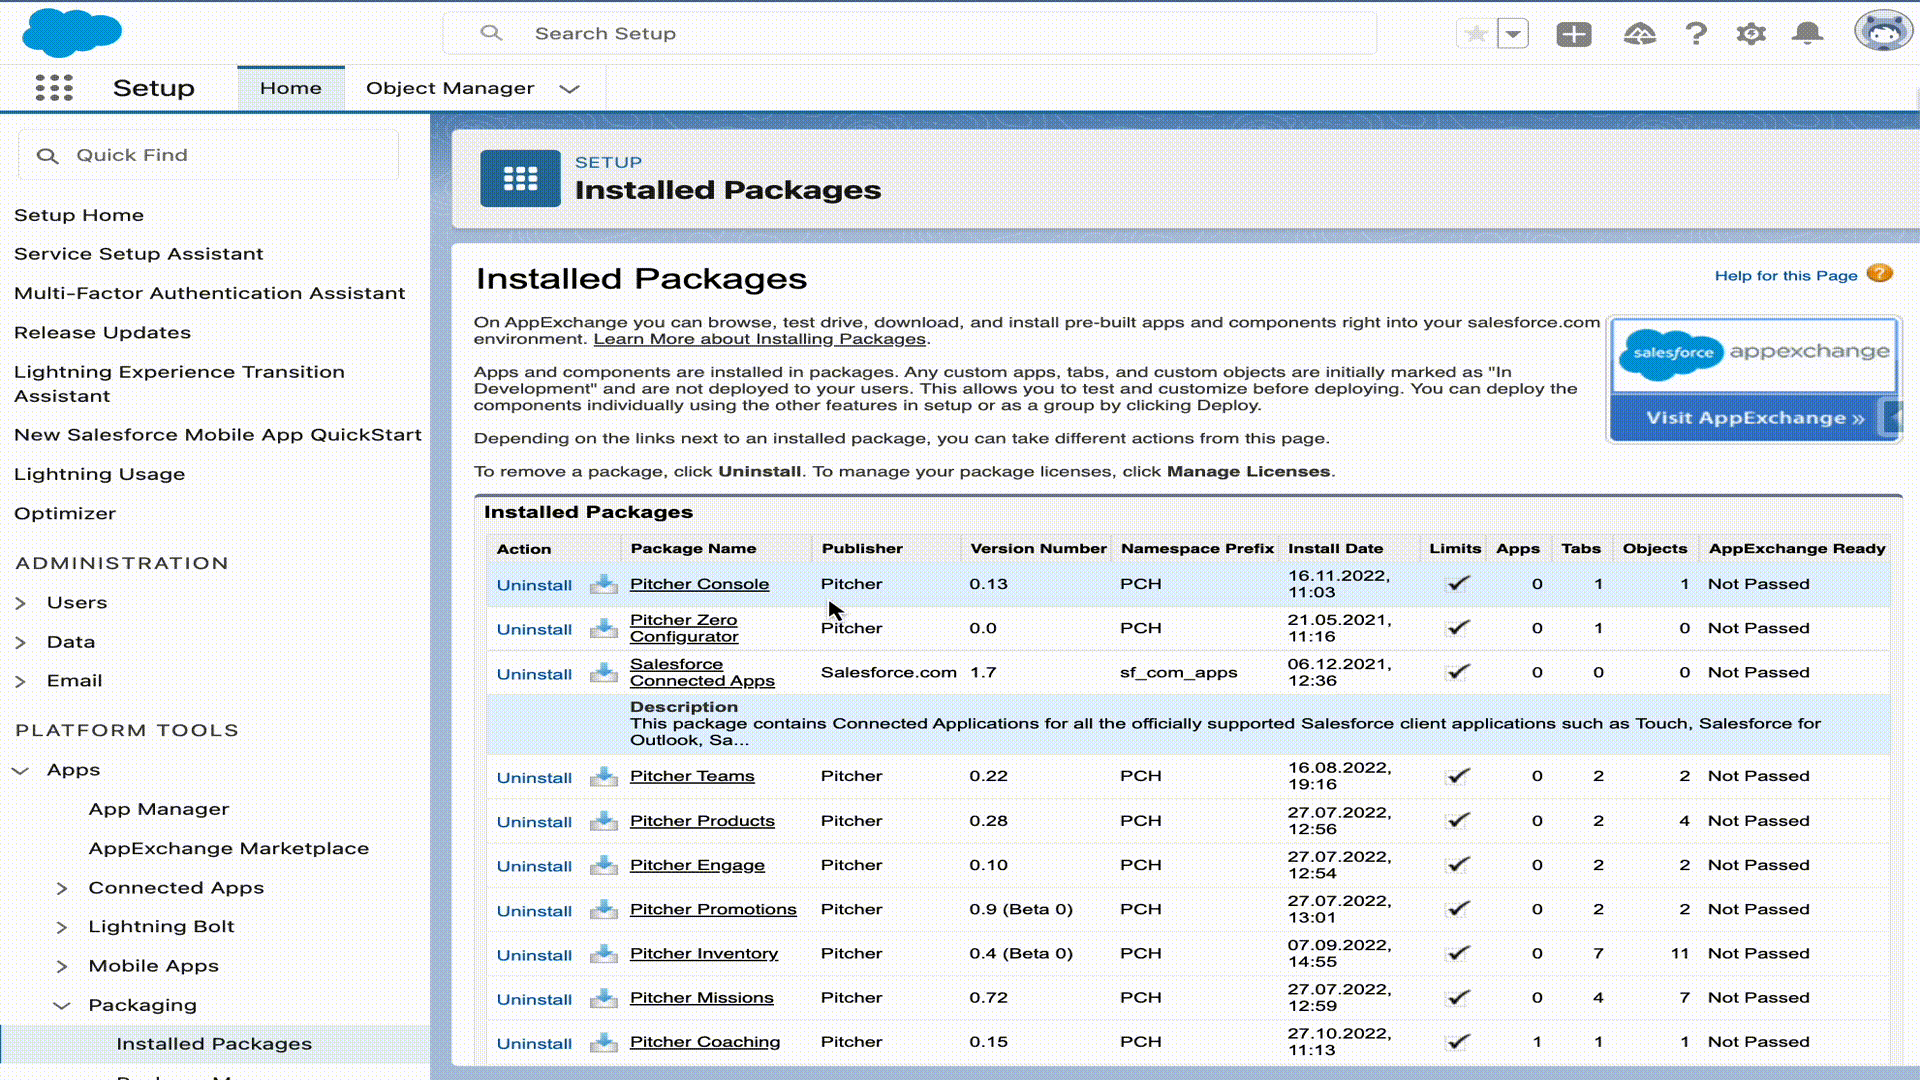Collapse the Packaging tree node
Viewport: 1920px width, 1080px height.
(x=62, y=1005)
